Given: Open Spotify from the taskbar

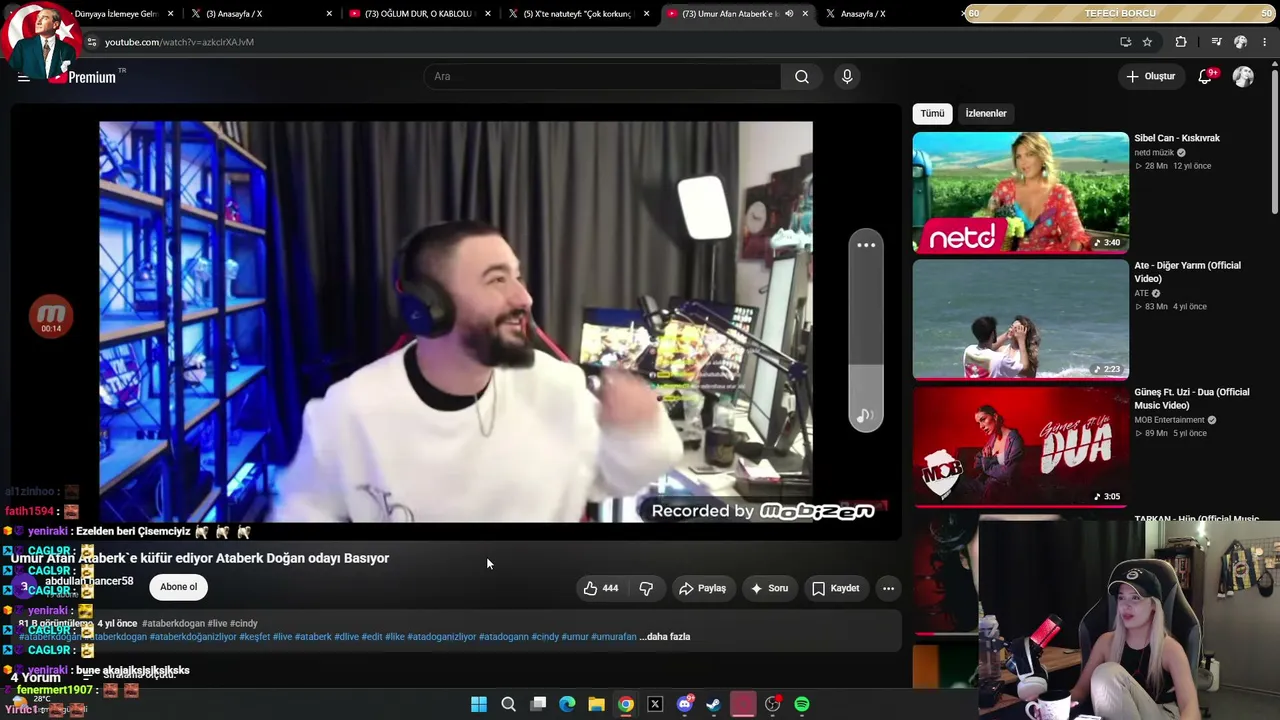Looking at the screenshot, I should coord(802,705).
